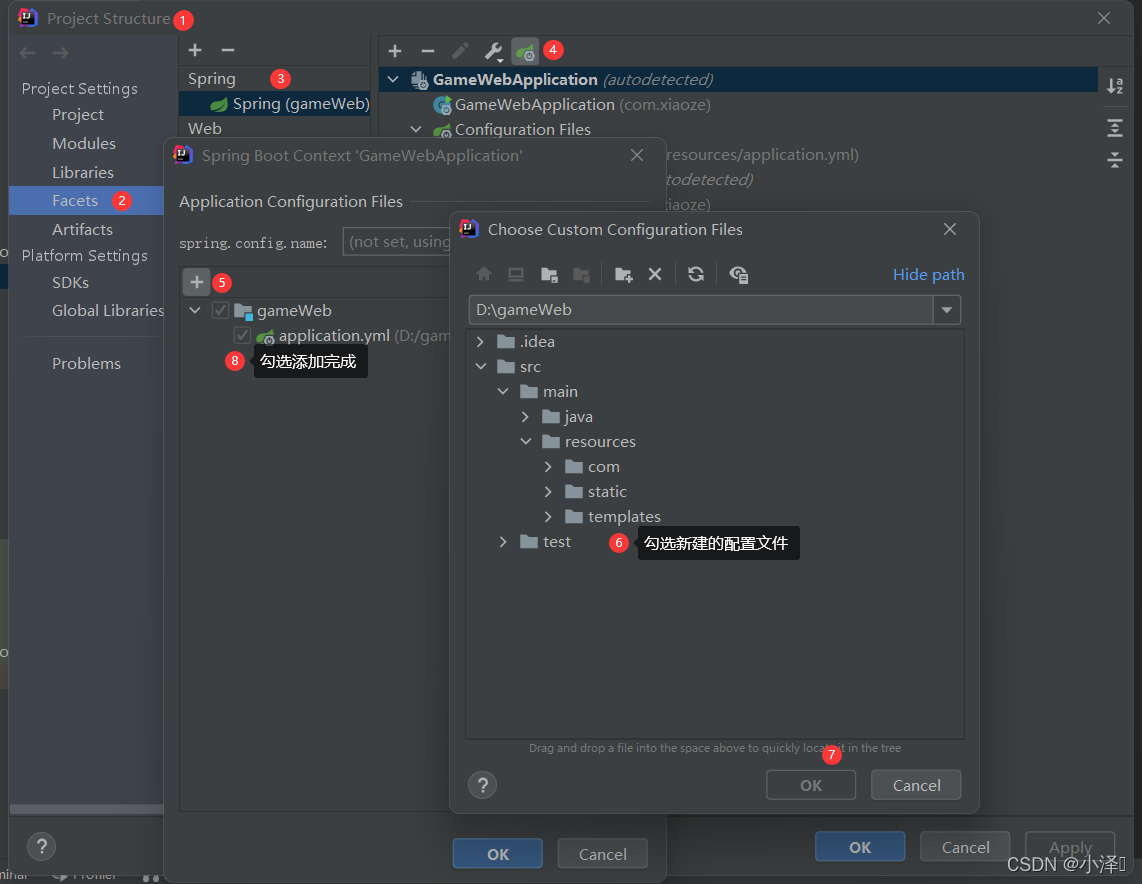Click the project directory icon in file chooser
The width and height of the screenshot is (1142, 884).
pyautogui.click(x=549, y=275)
